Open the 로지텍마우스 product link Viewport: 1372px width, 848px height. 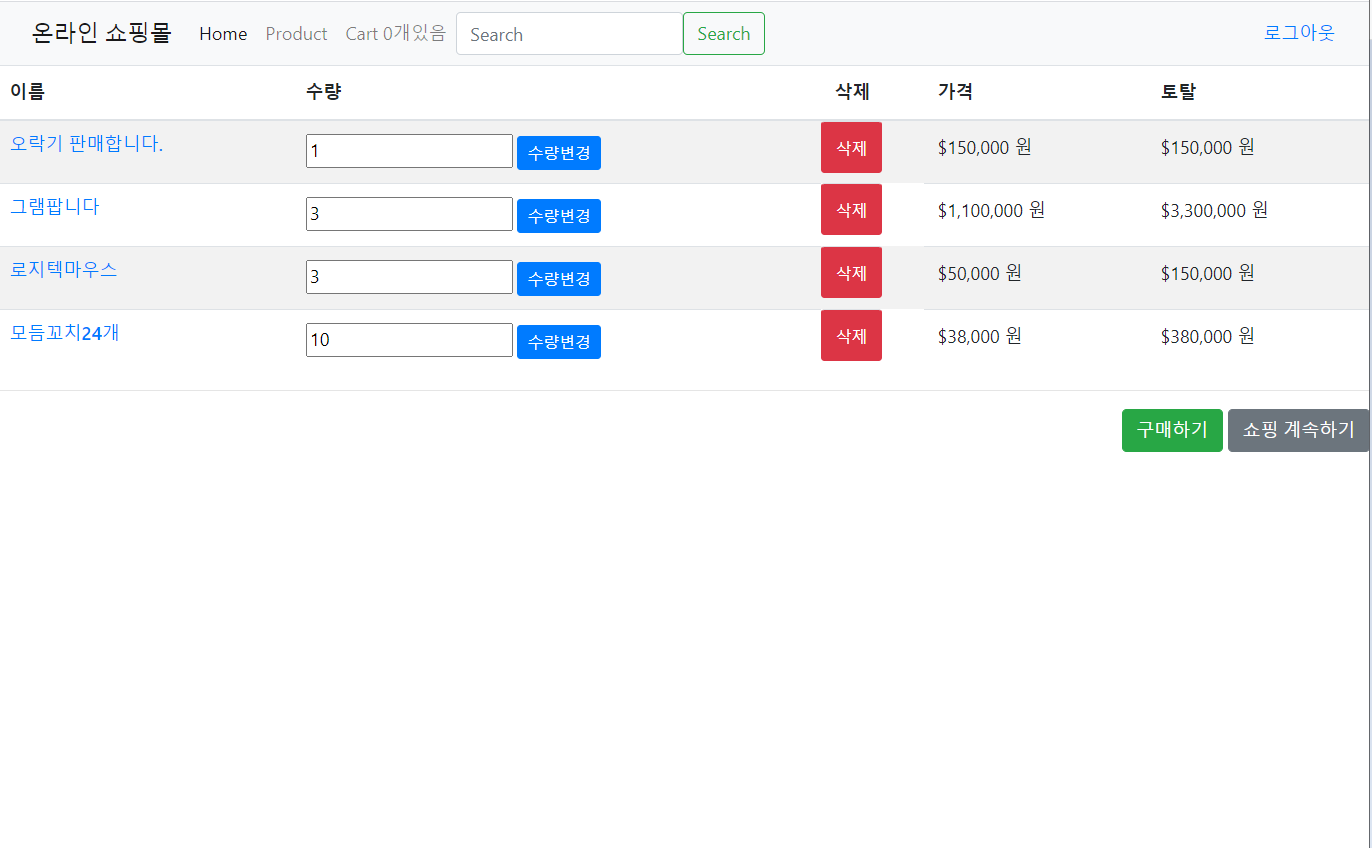63,270
